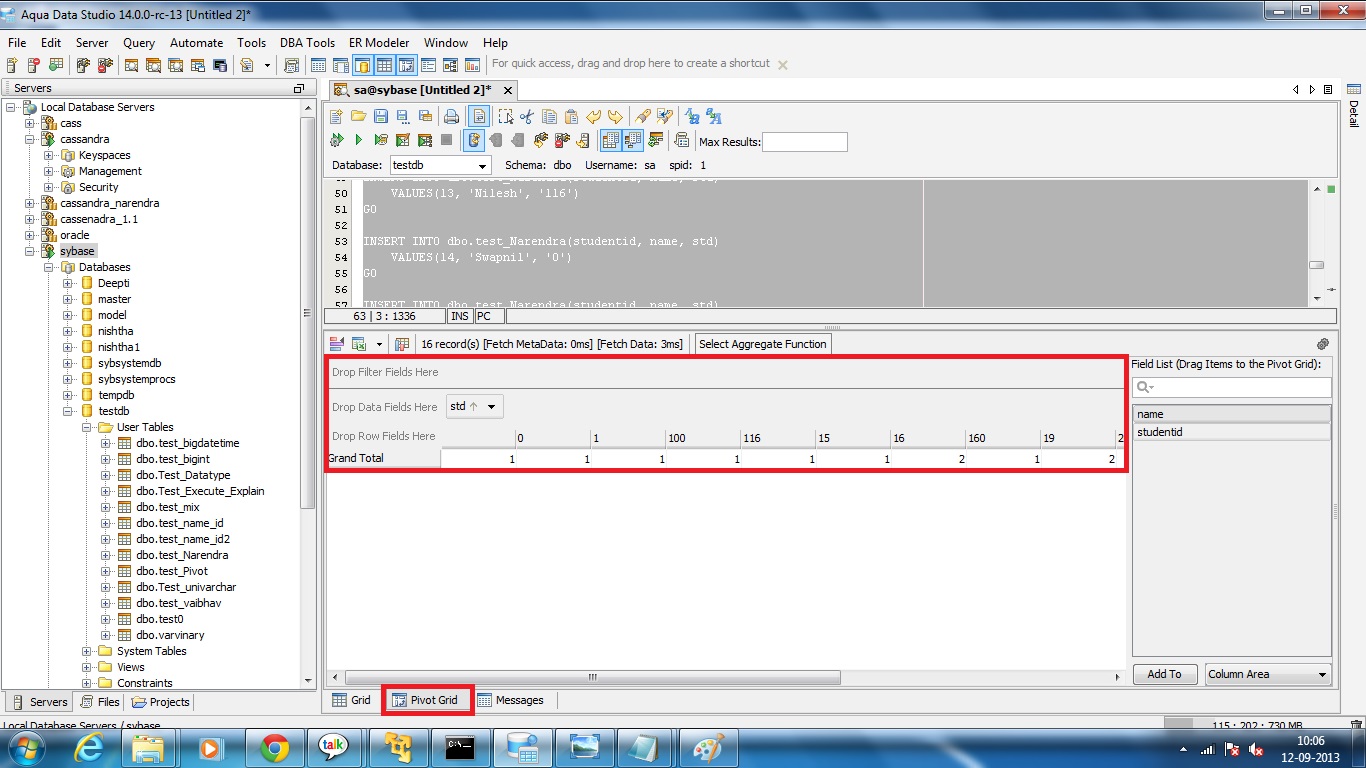1366x768 pixels.
Task: Toggle the highlighted database cylinder view button
Action: pos(362,65)
